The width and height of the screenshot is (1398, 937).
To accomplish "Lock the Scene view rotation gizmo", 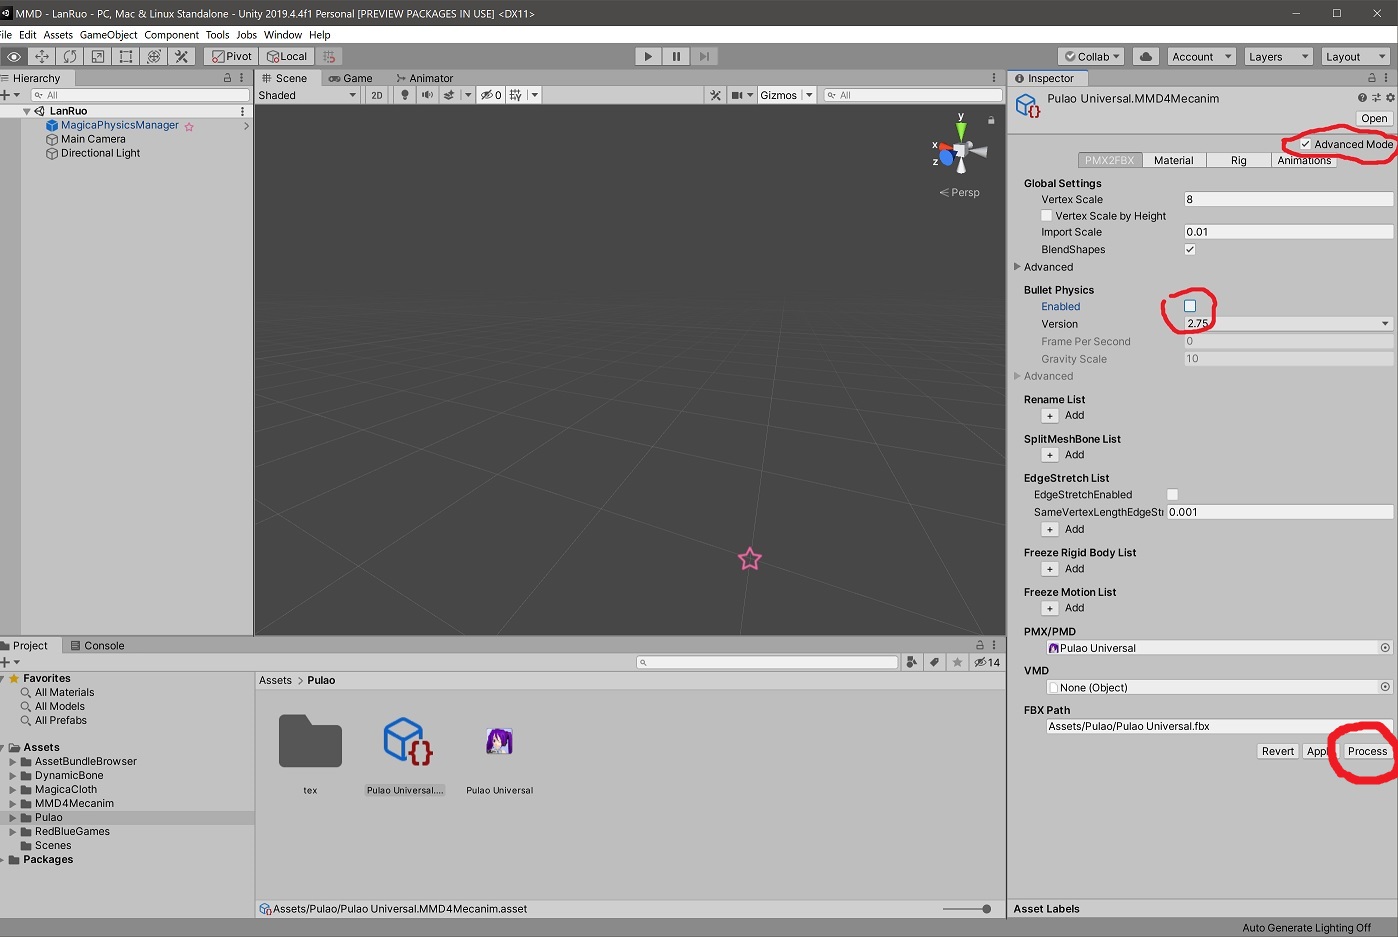I will [991, 120].
